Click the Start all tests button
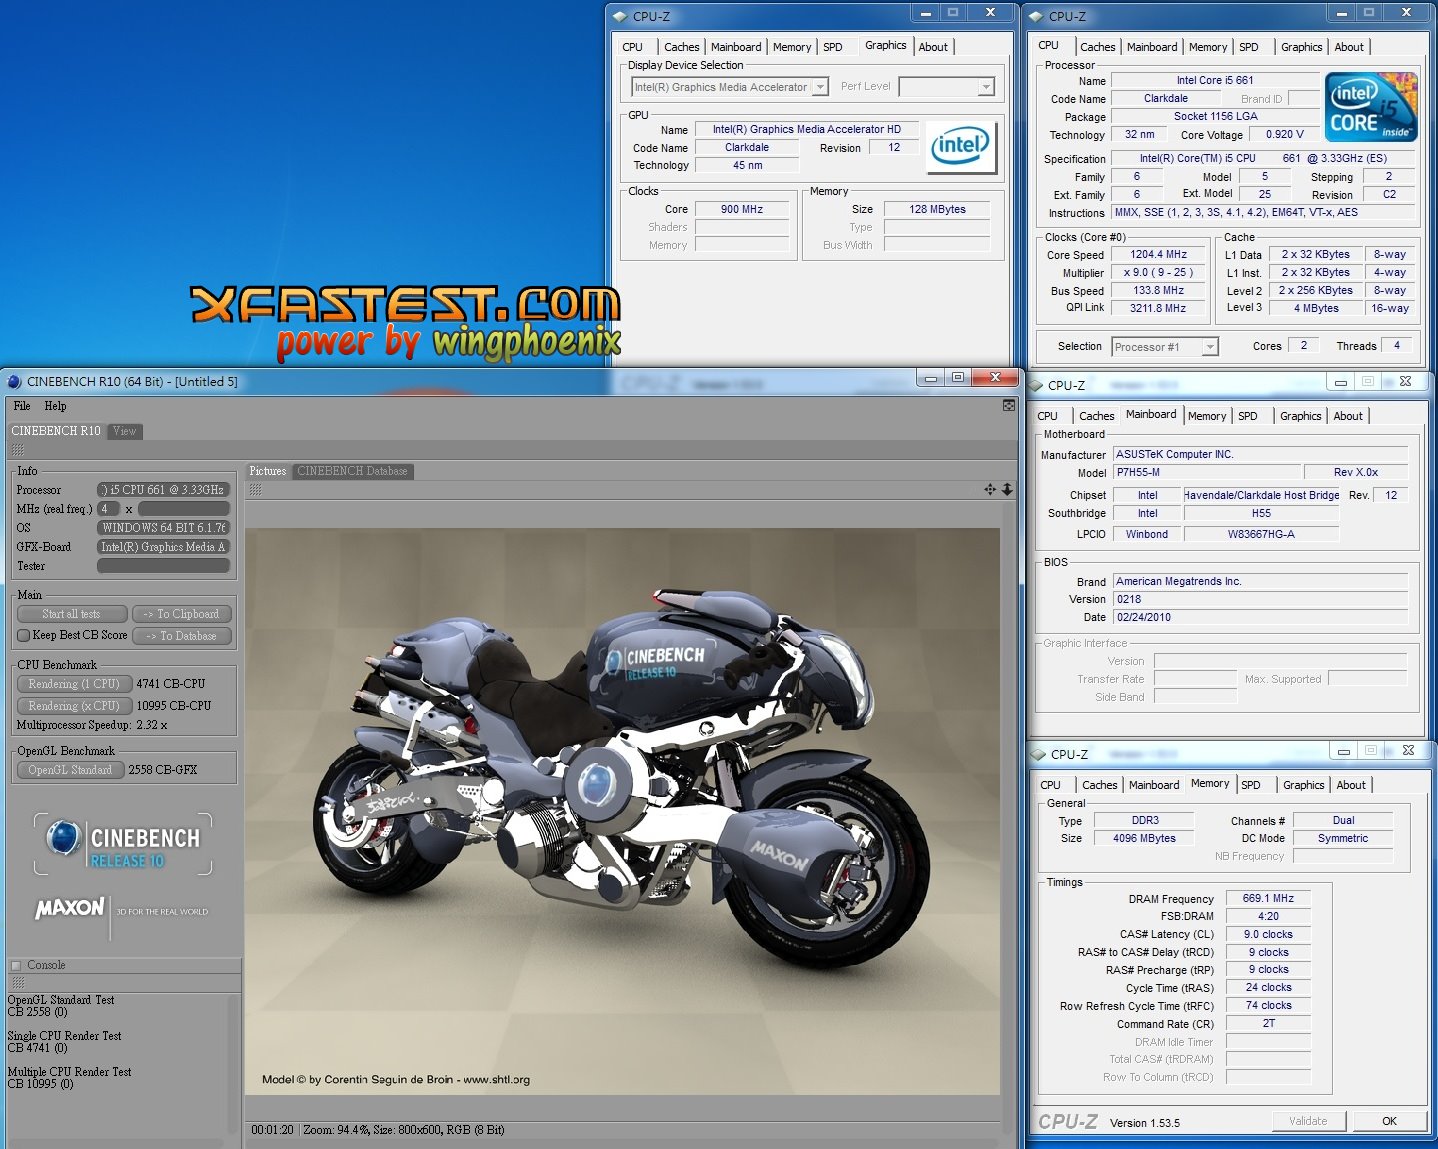The image size is (1438, 1149). [72, 614]
